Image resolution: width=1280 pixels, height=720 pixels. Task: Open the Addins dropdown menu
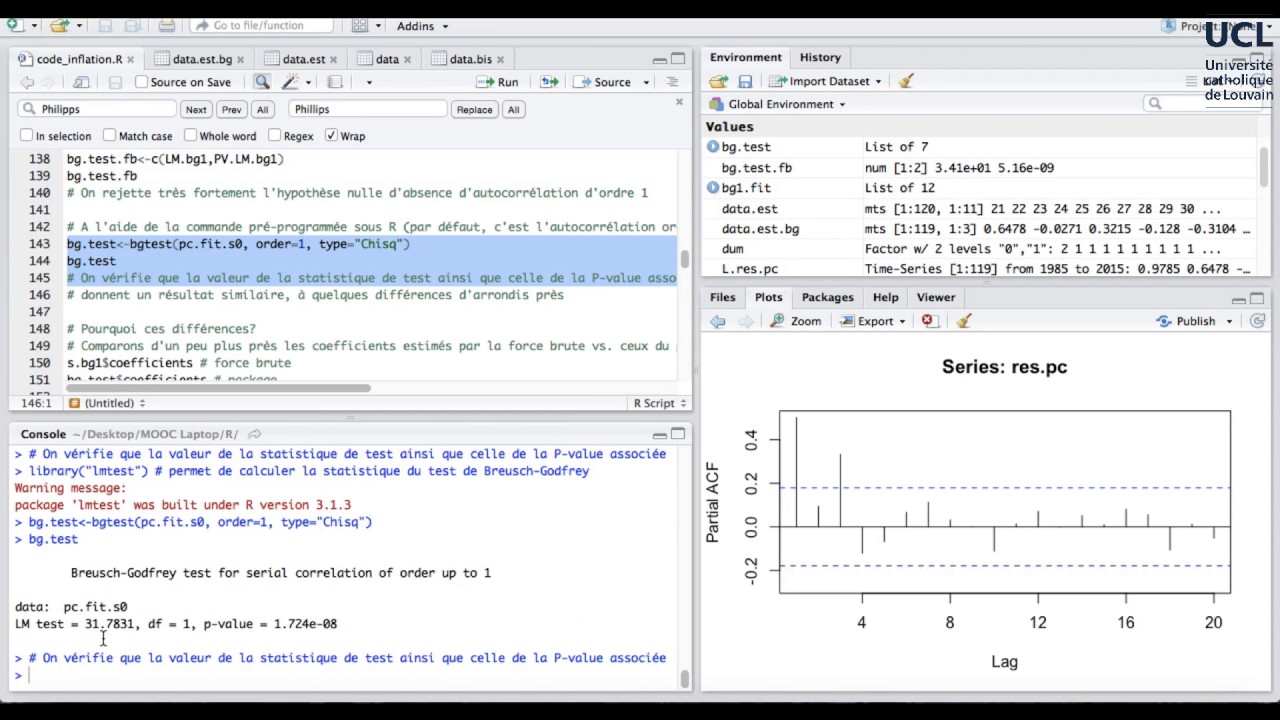point(422,26)
